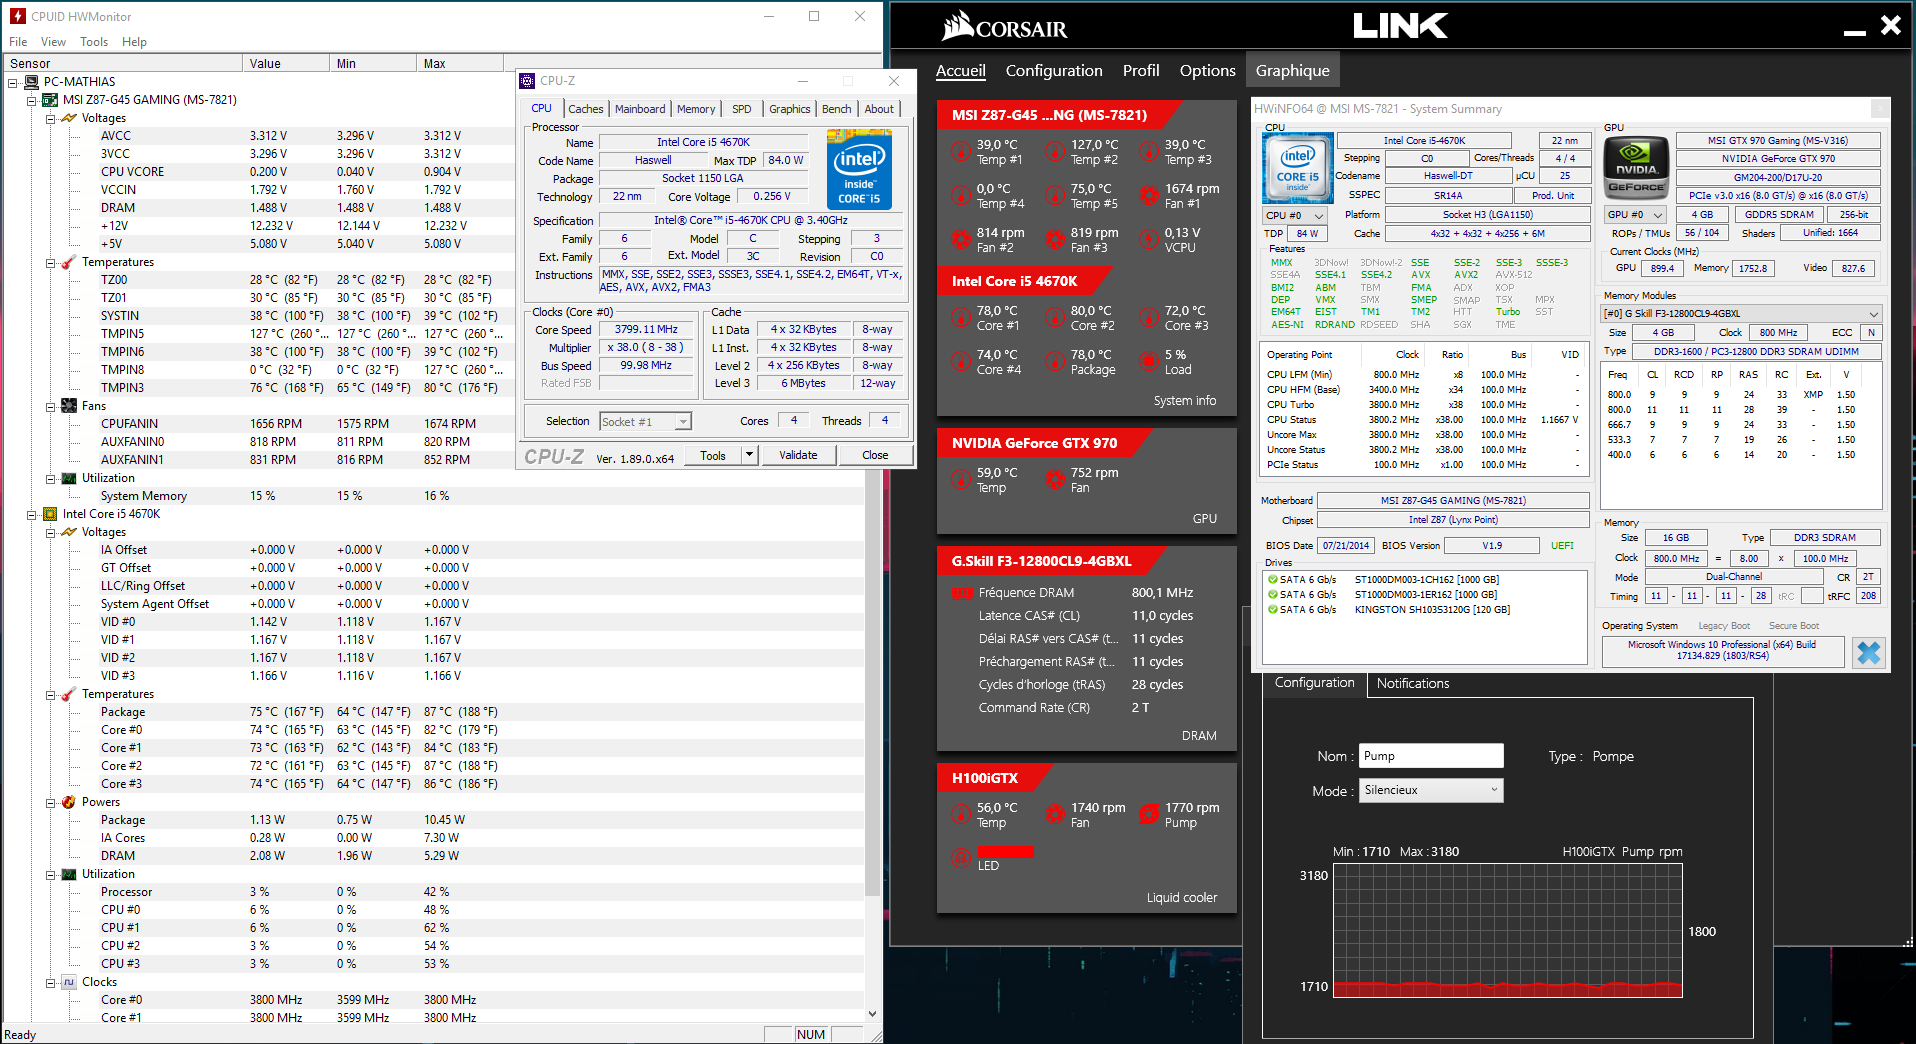This screenshot has width=1916, height=1044.
Task: Open the Mode dropdown set to Silencieux
Action: (1431, 790)
